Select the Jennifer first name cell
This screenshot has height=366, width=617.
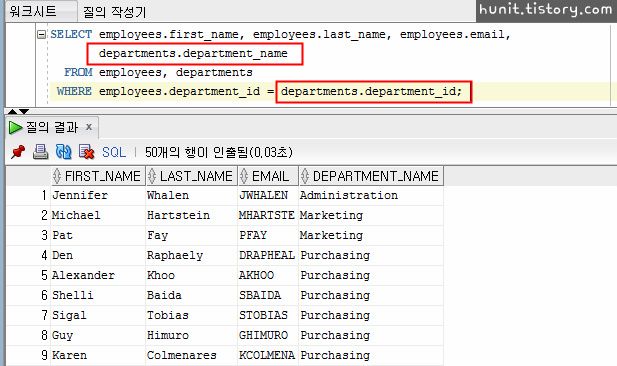pyautogui.click(x=98, y=195)
